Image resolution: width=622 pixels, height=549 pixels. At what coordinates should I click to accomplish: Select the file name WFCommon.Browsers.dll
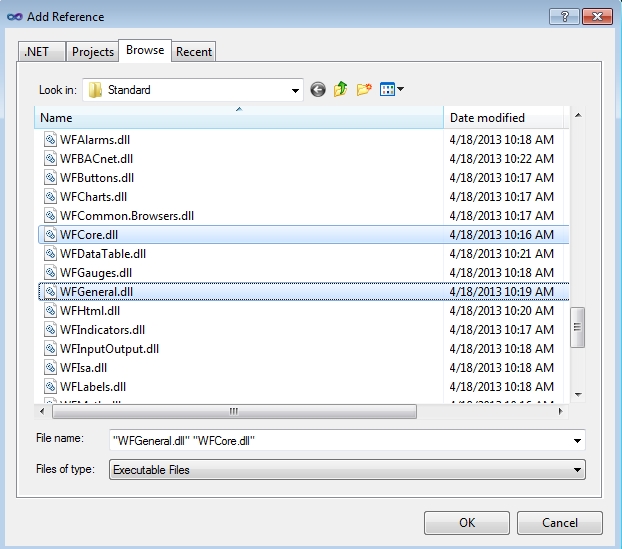click(127, 216)
